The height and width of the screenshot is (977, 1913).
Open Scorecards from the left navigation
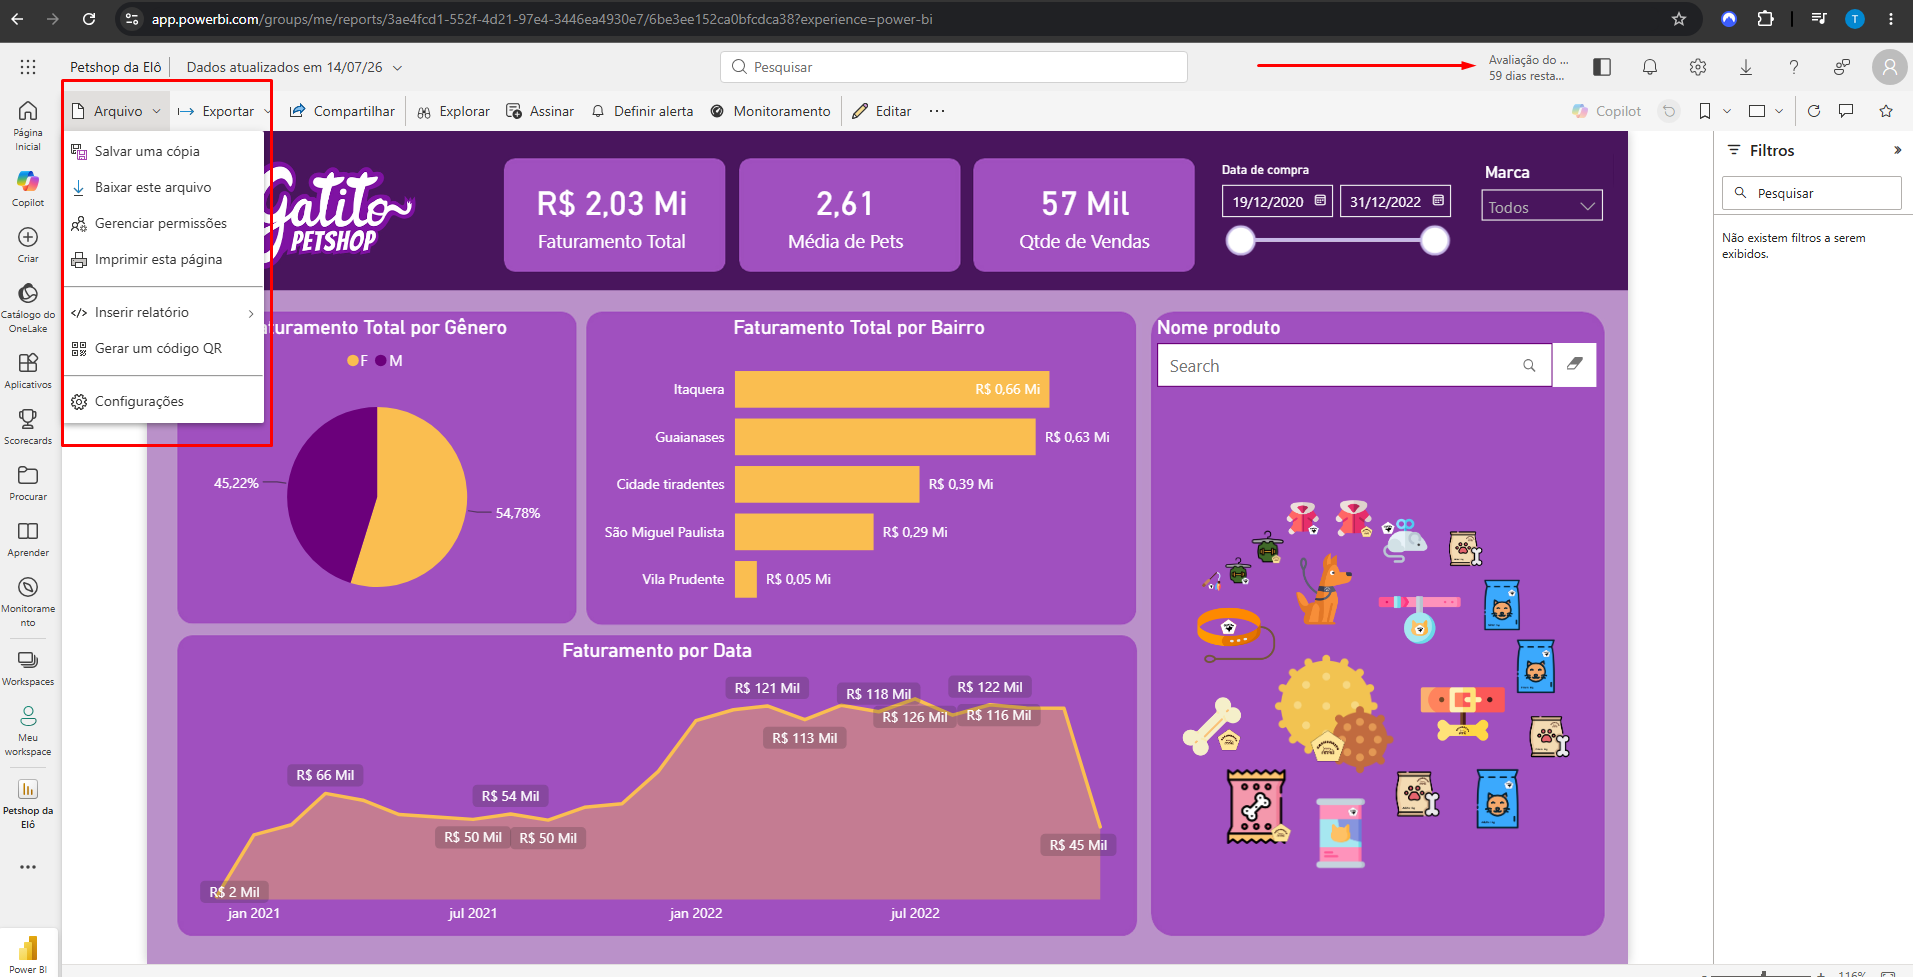click(x=28, y=426)
